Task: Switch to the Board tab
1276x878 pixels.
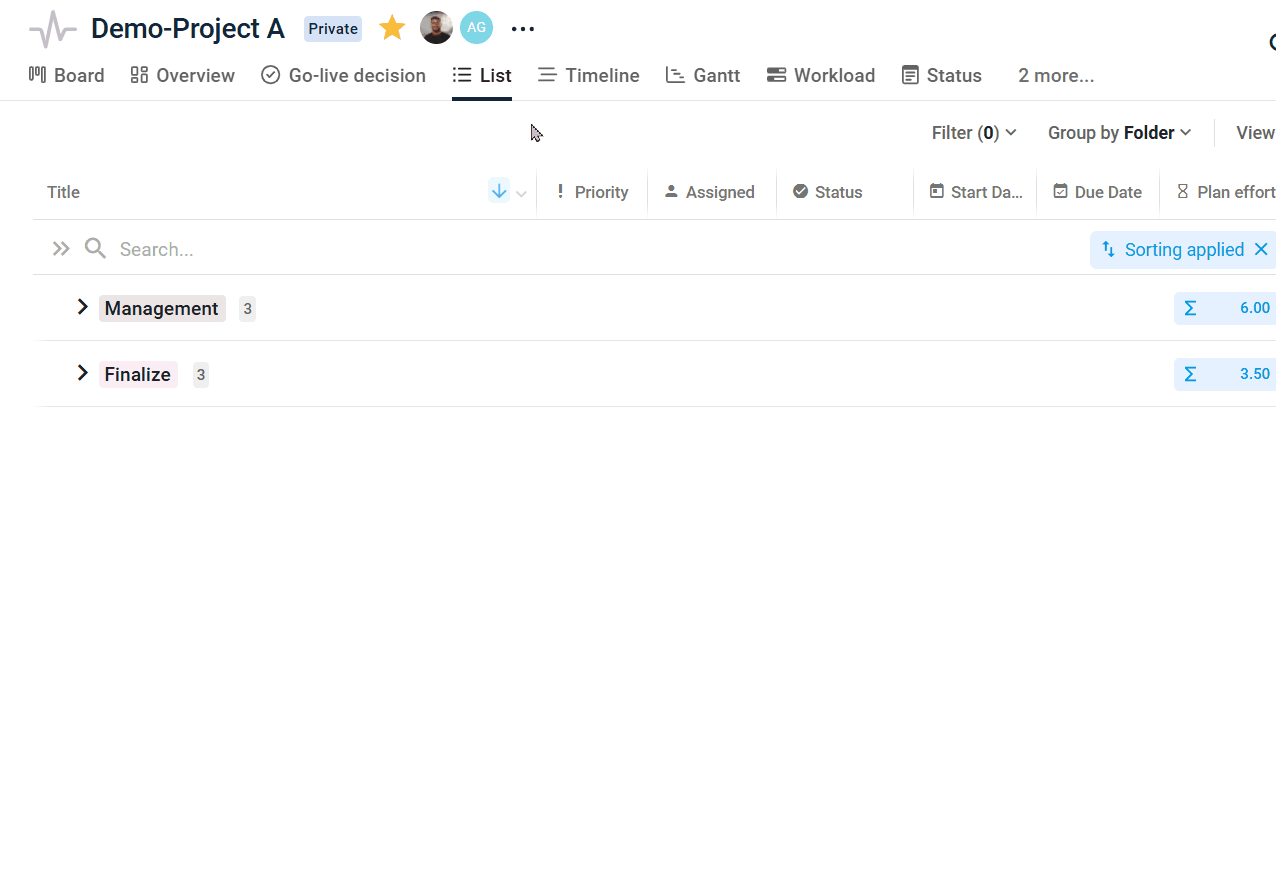Action: click(66, 76)
